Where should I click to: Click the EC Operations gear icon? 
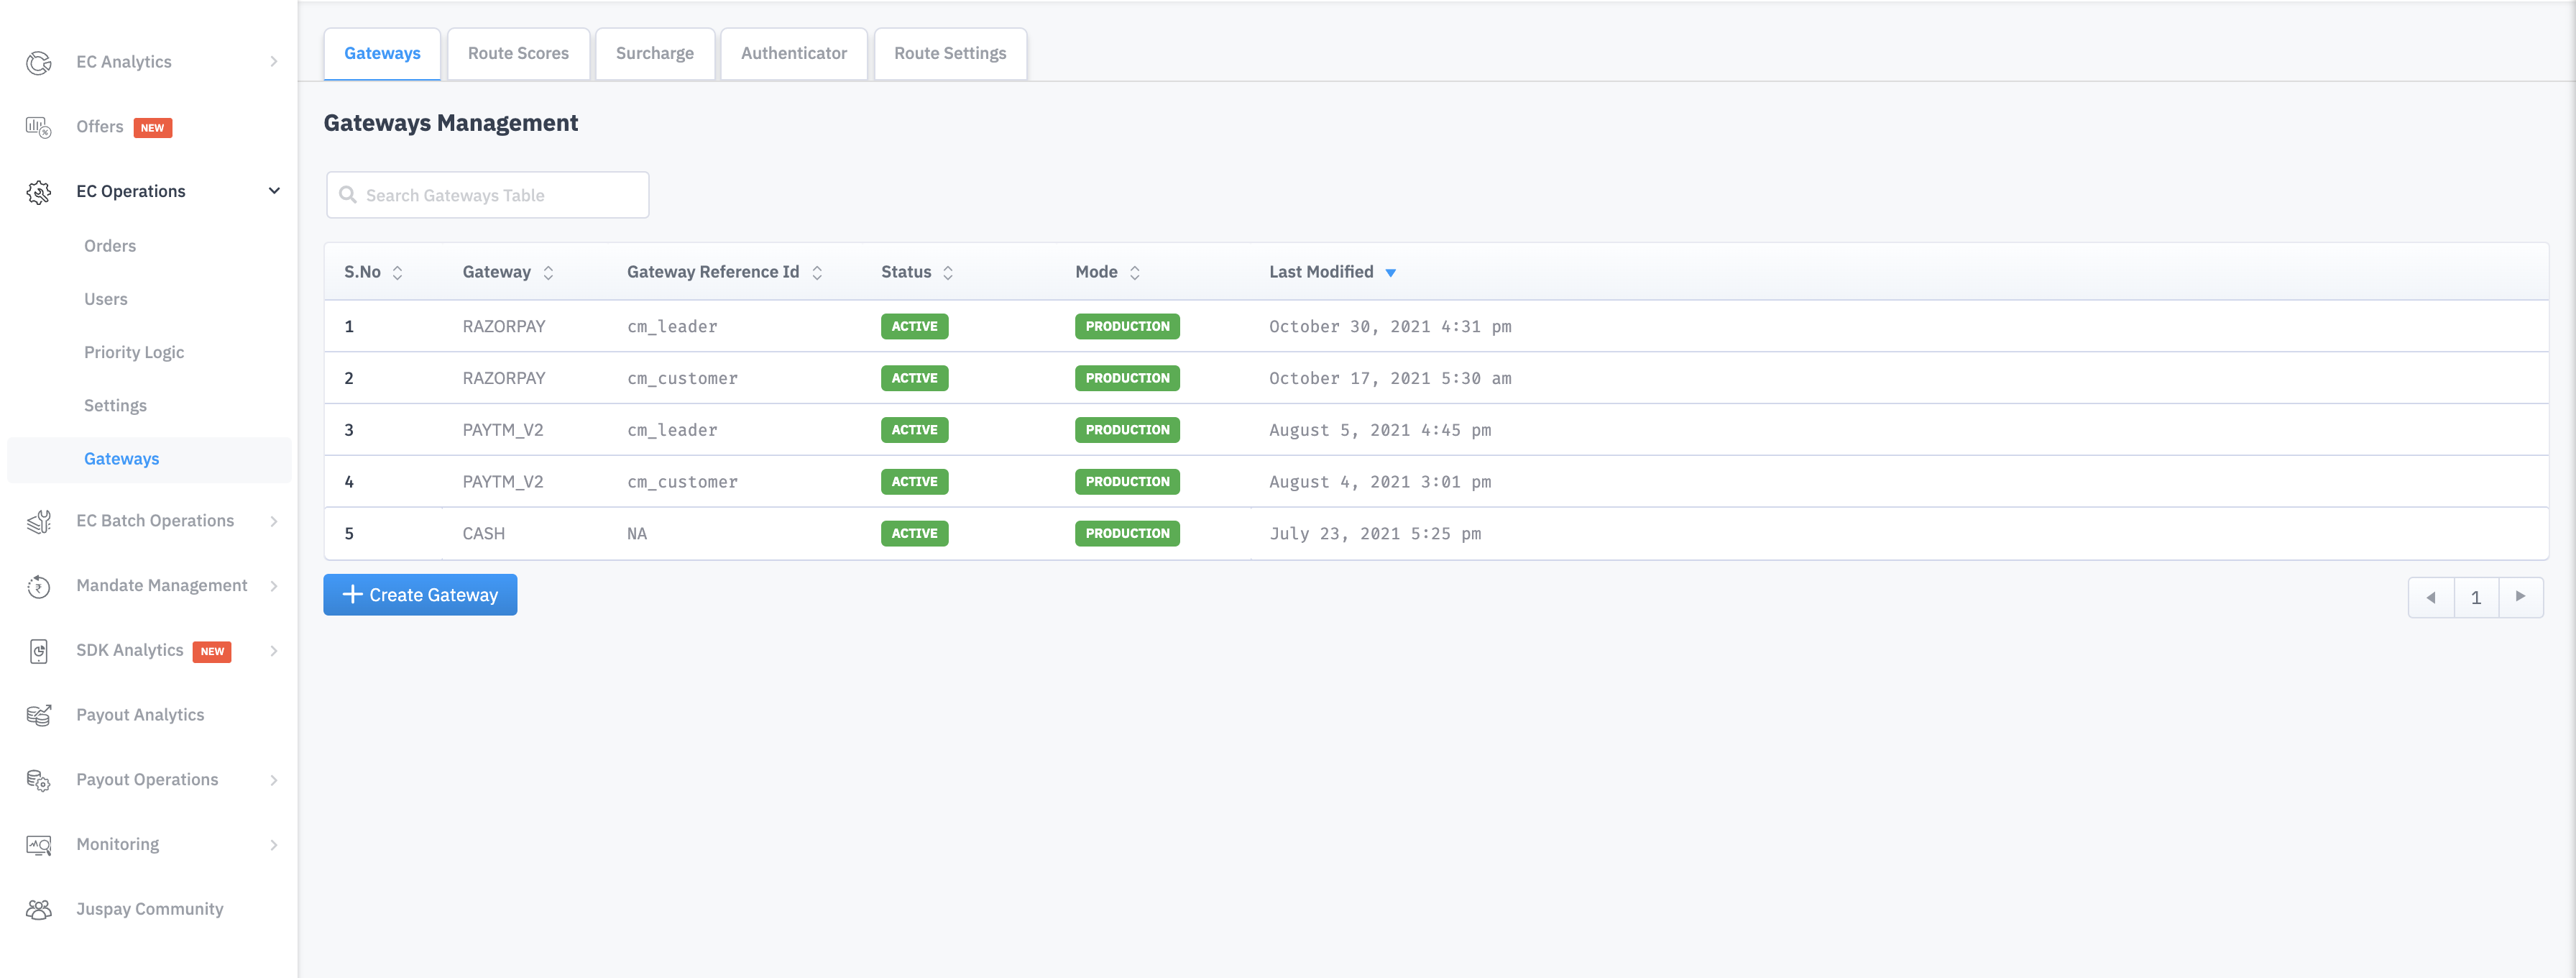(x=38, y=192)
